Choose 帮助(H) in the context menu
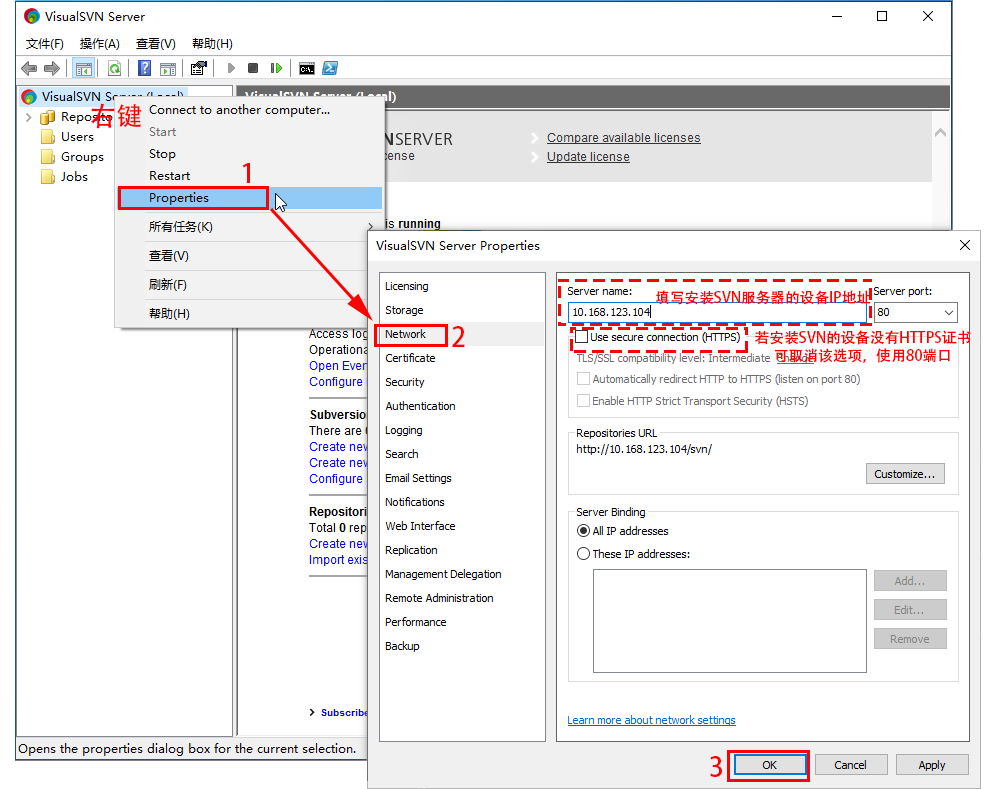Viewport: 996px width, 789px height. coord(250,314)
